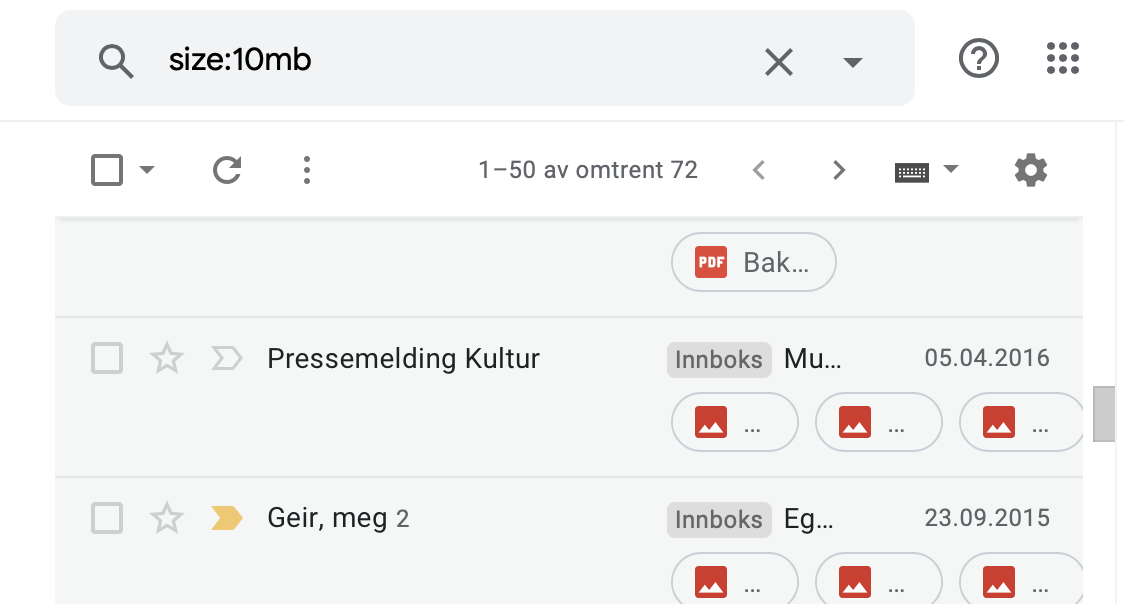Open the PDF attachment named Bak...
Image resolution: width=1124 pixels, height=604 pixels.
(x=753, y=262)
